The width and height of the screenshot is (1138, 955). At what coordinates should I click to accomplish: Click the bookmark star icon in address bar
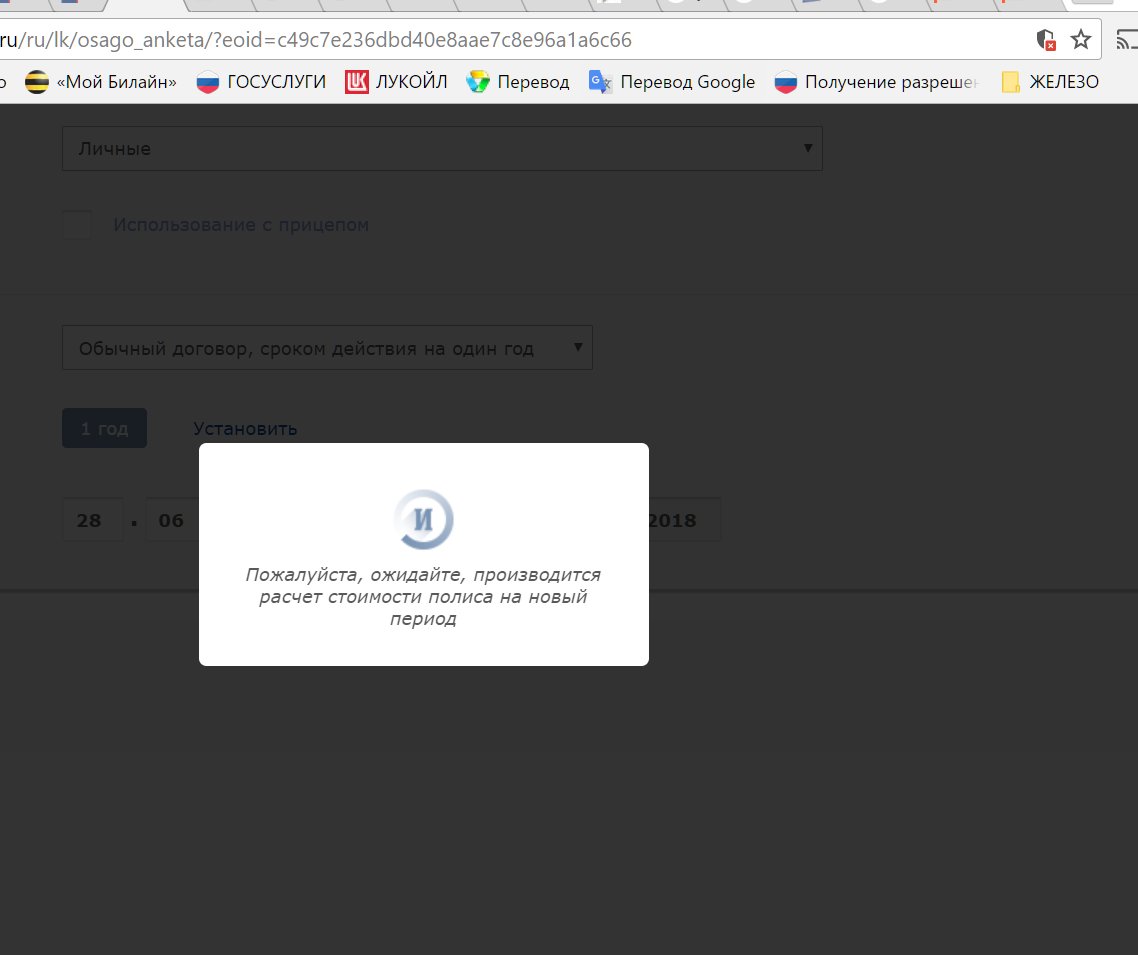pos(1080,40)
